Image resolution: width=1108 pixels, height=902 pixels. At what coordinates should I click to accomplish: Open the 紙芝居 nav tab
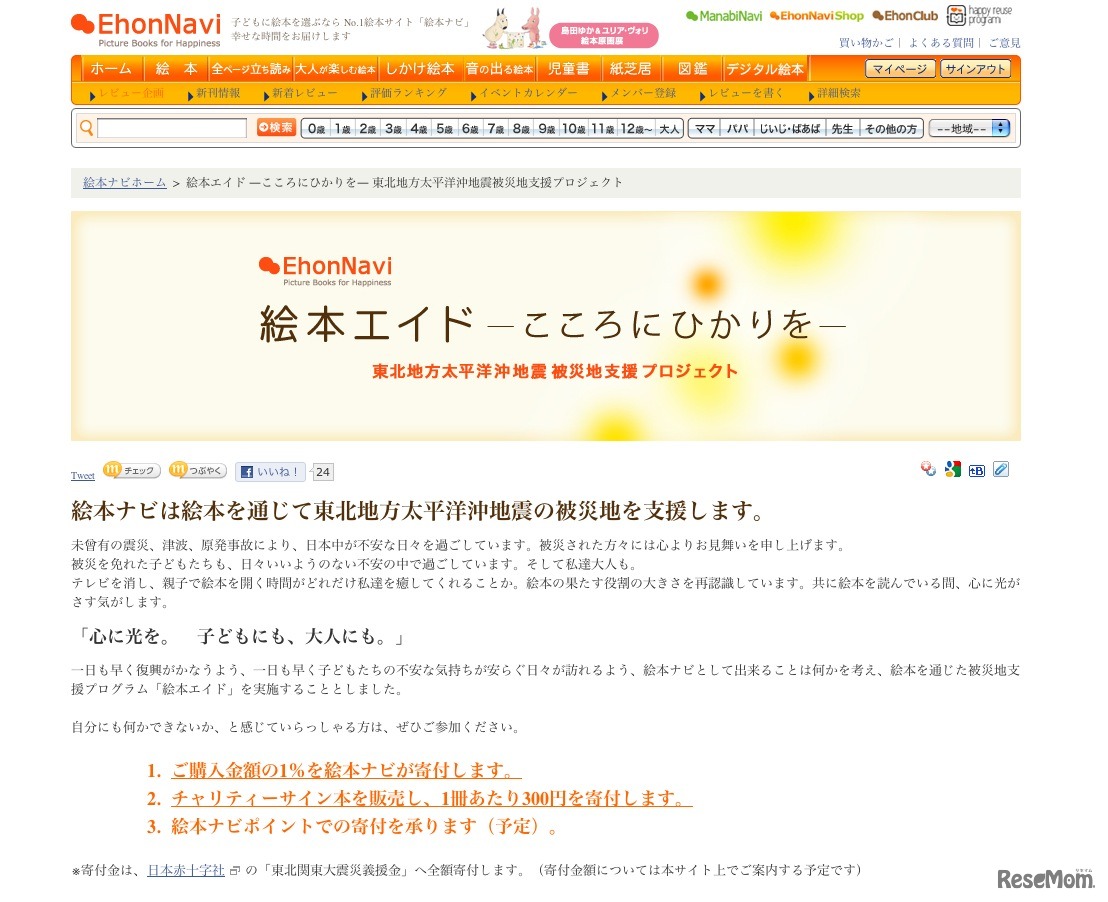tap(630, 69)
